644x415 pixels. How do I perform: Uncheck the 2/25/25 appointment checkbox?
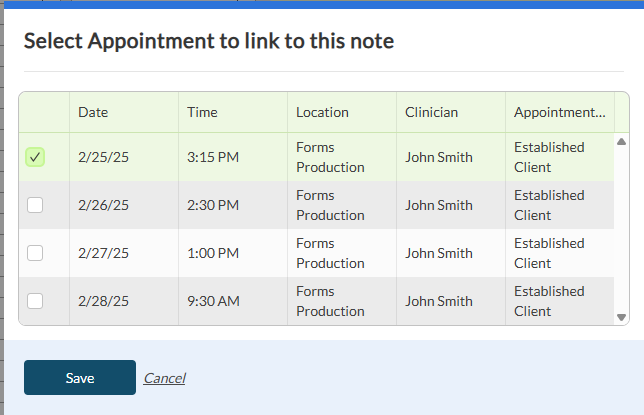[x=35, y=157]
